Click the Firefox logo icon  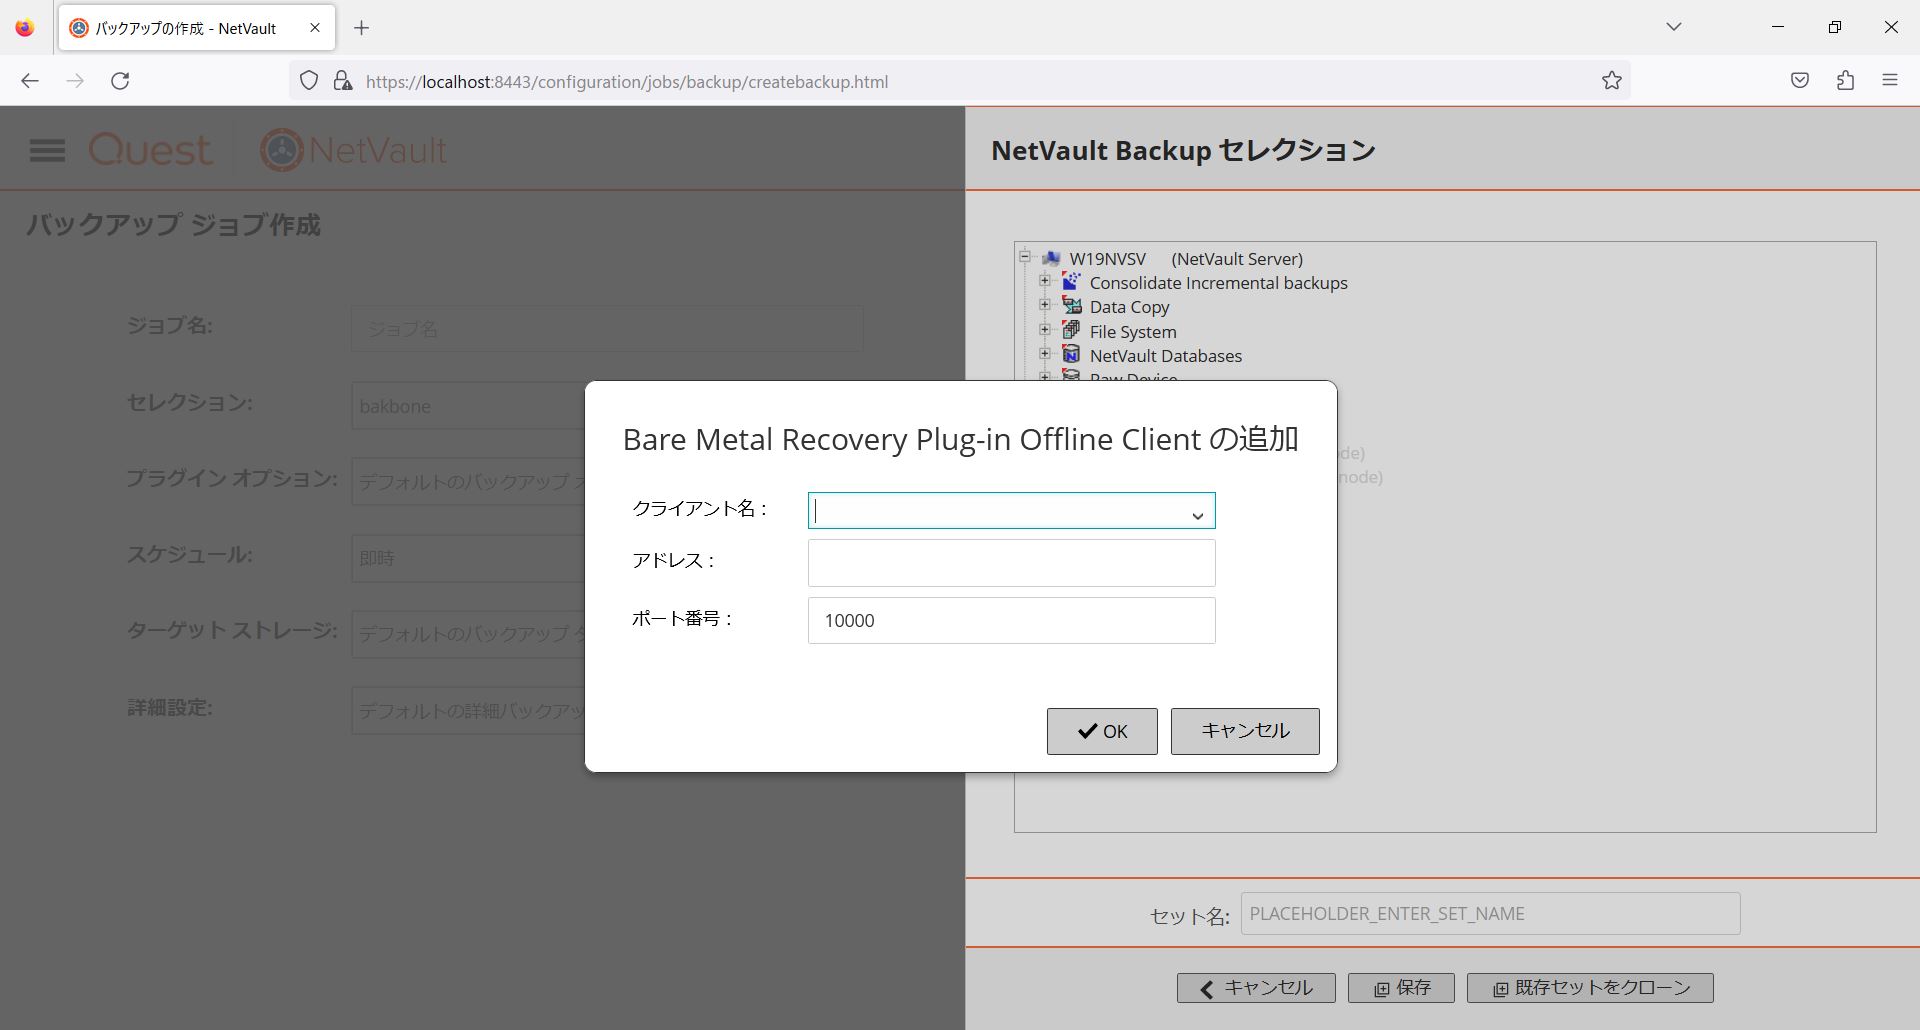pos(25,28)
